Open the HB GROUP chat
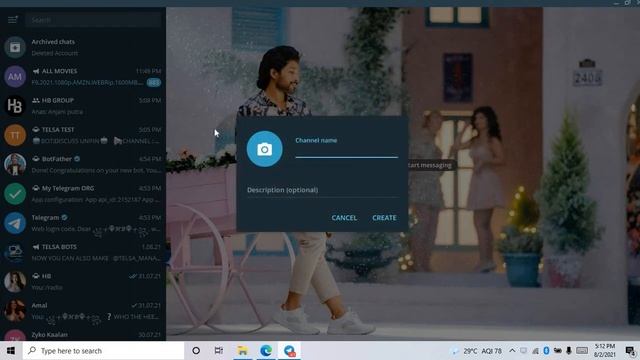 83,106
